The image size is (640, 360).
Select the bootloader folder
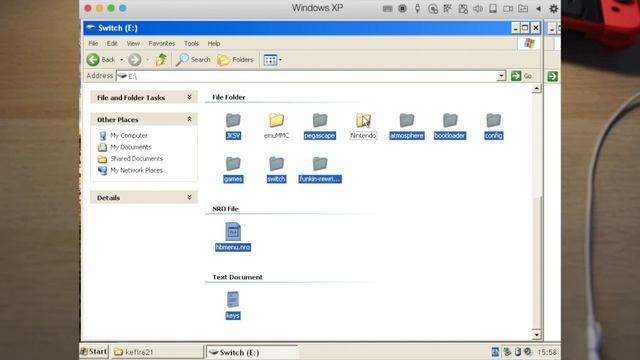pyautogui.click(x=450, y=126)
